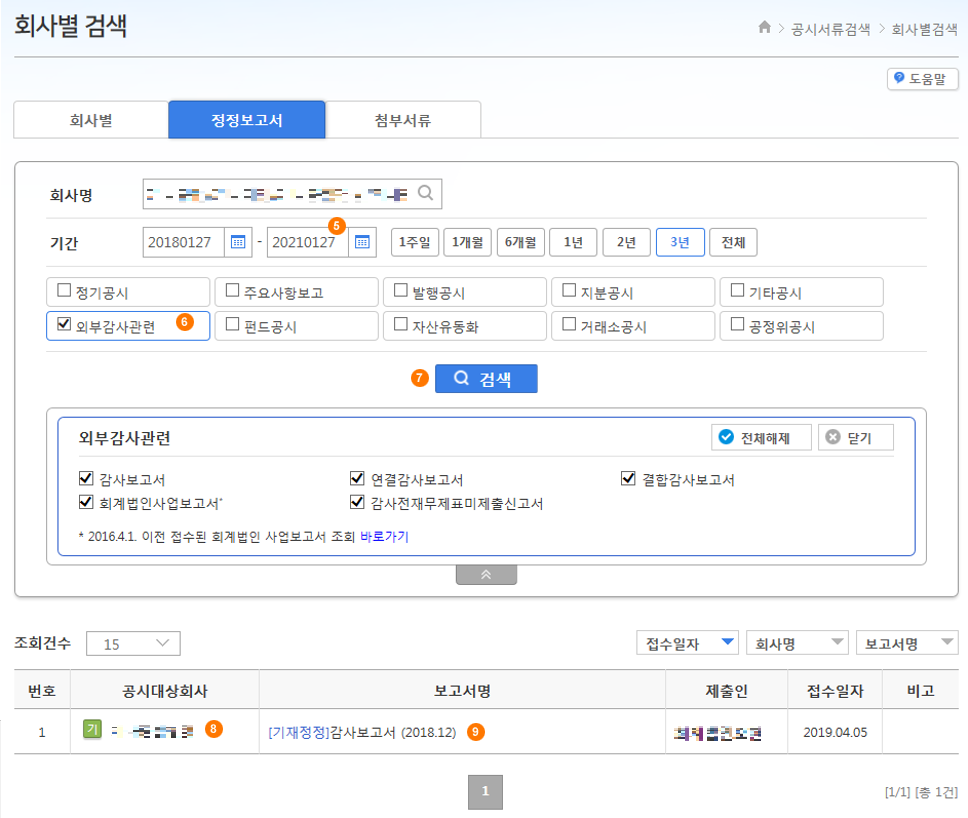Open the 도움말 help panel

click(x=921, y=79)
